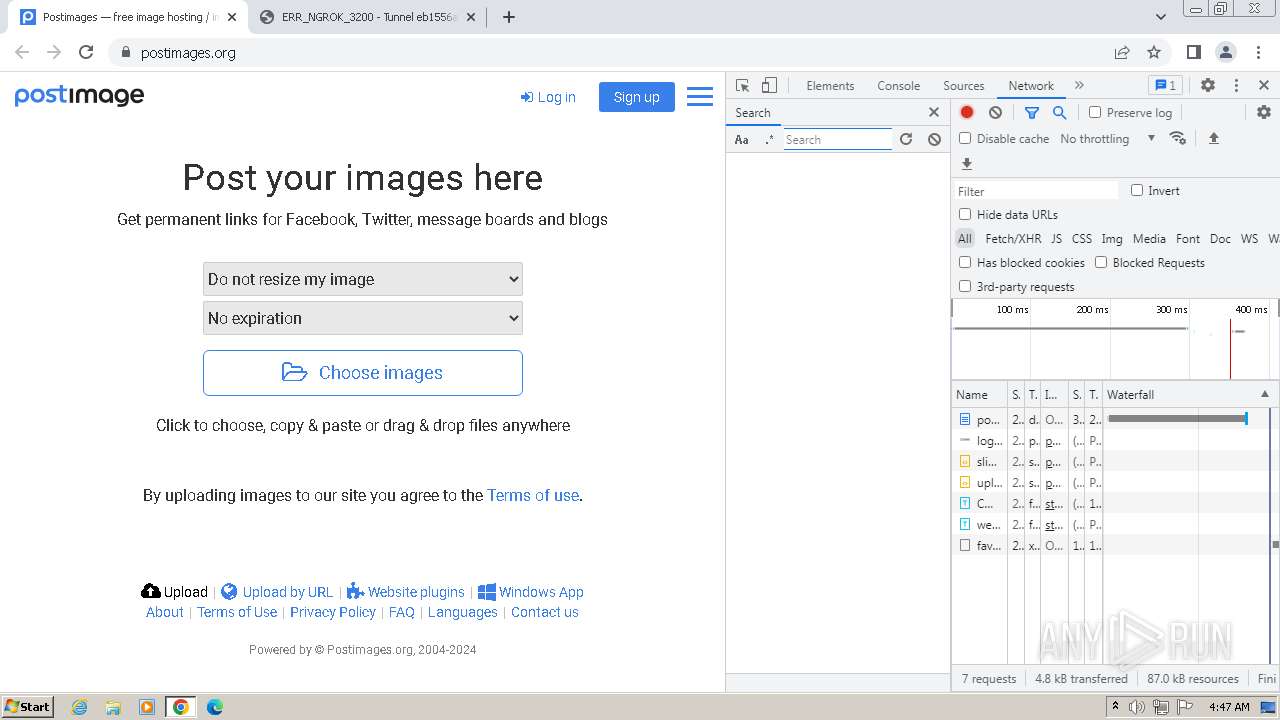
Task: Filter requests by Fetch/XHR
Action: point(1013,238)
